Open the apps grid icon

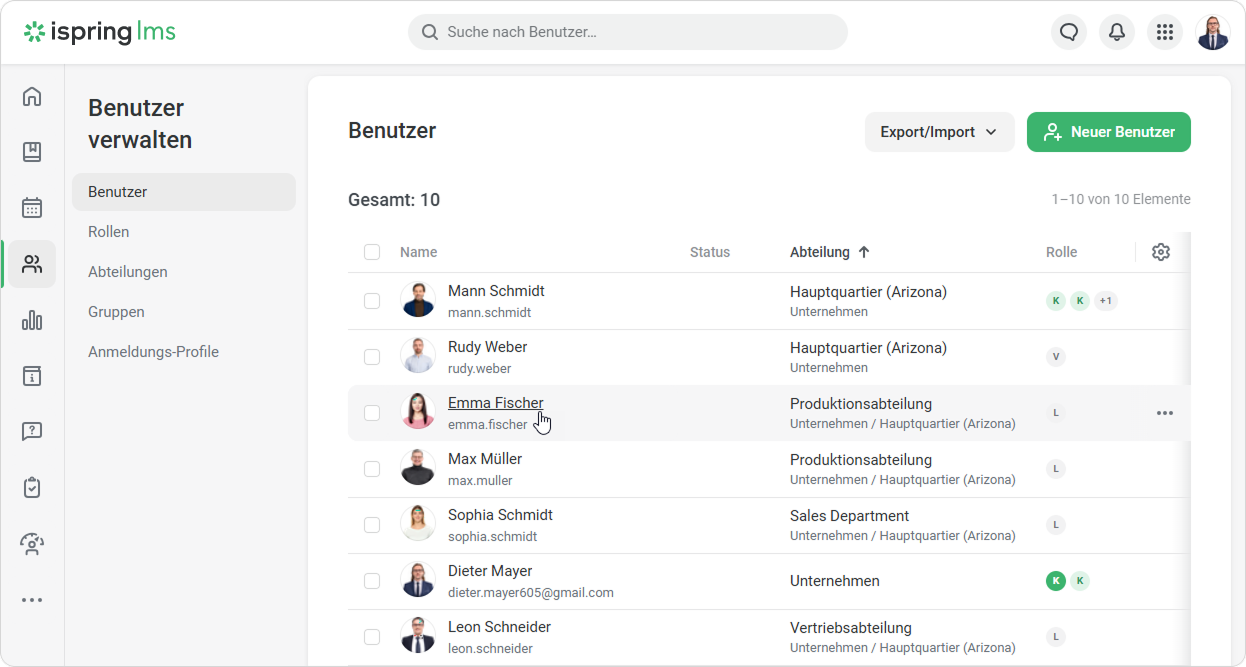pyautogui.click(x=1164, y=32)
